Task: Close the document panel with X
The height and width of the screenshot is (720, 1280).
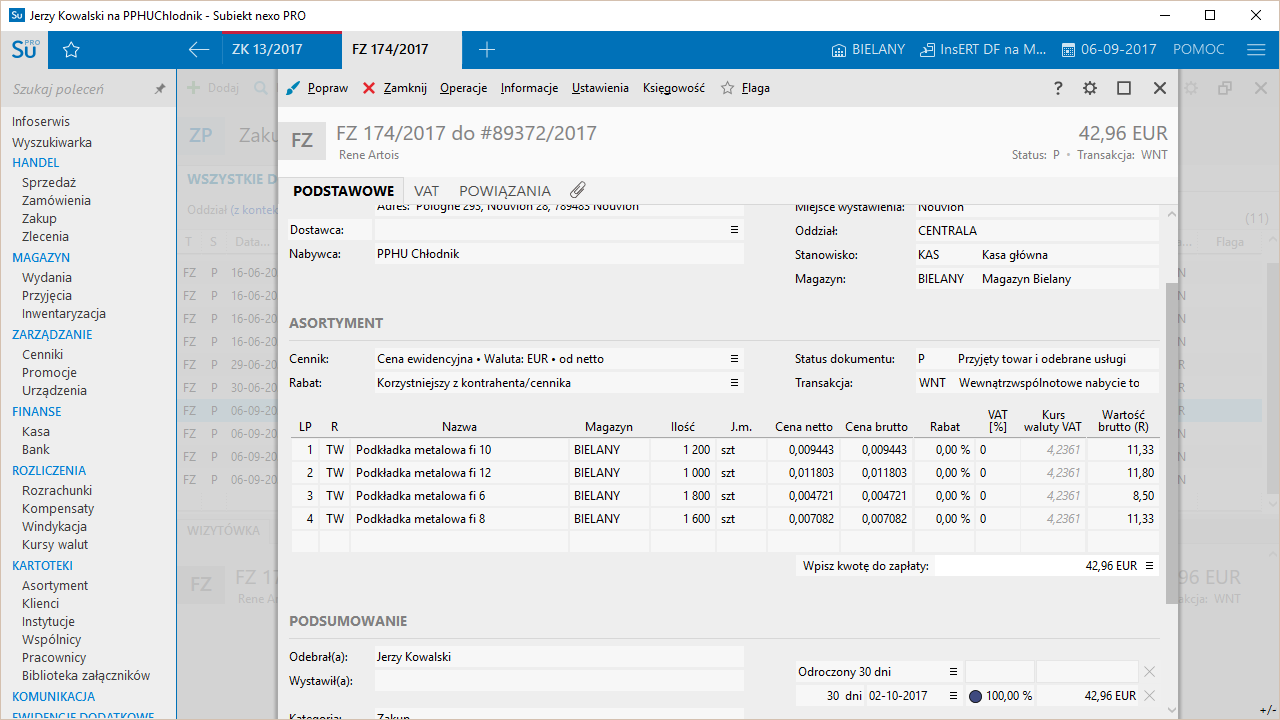Action: coord(1160,88)
